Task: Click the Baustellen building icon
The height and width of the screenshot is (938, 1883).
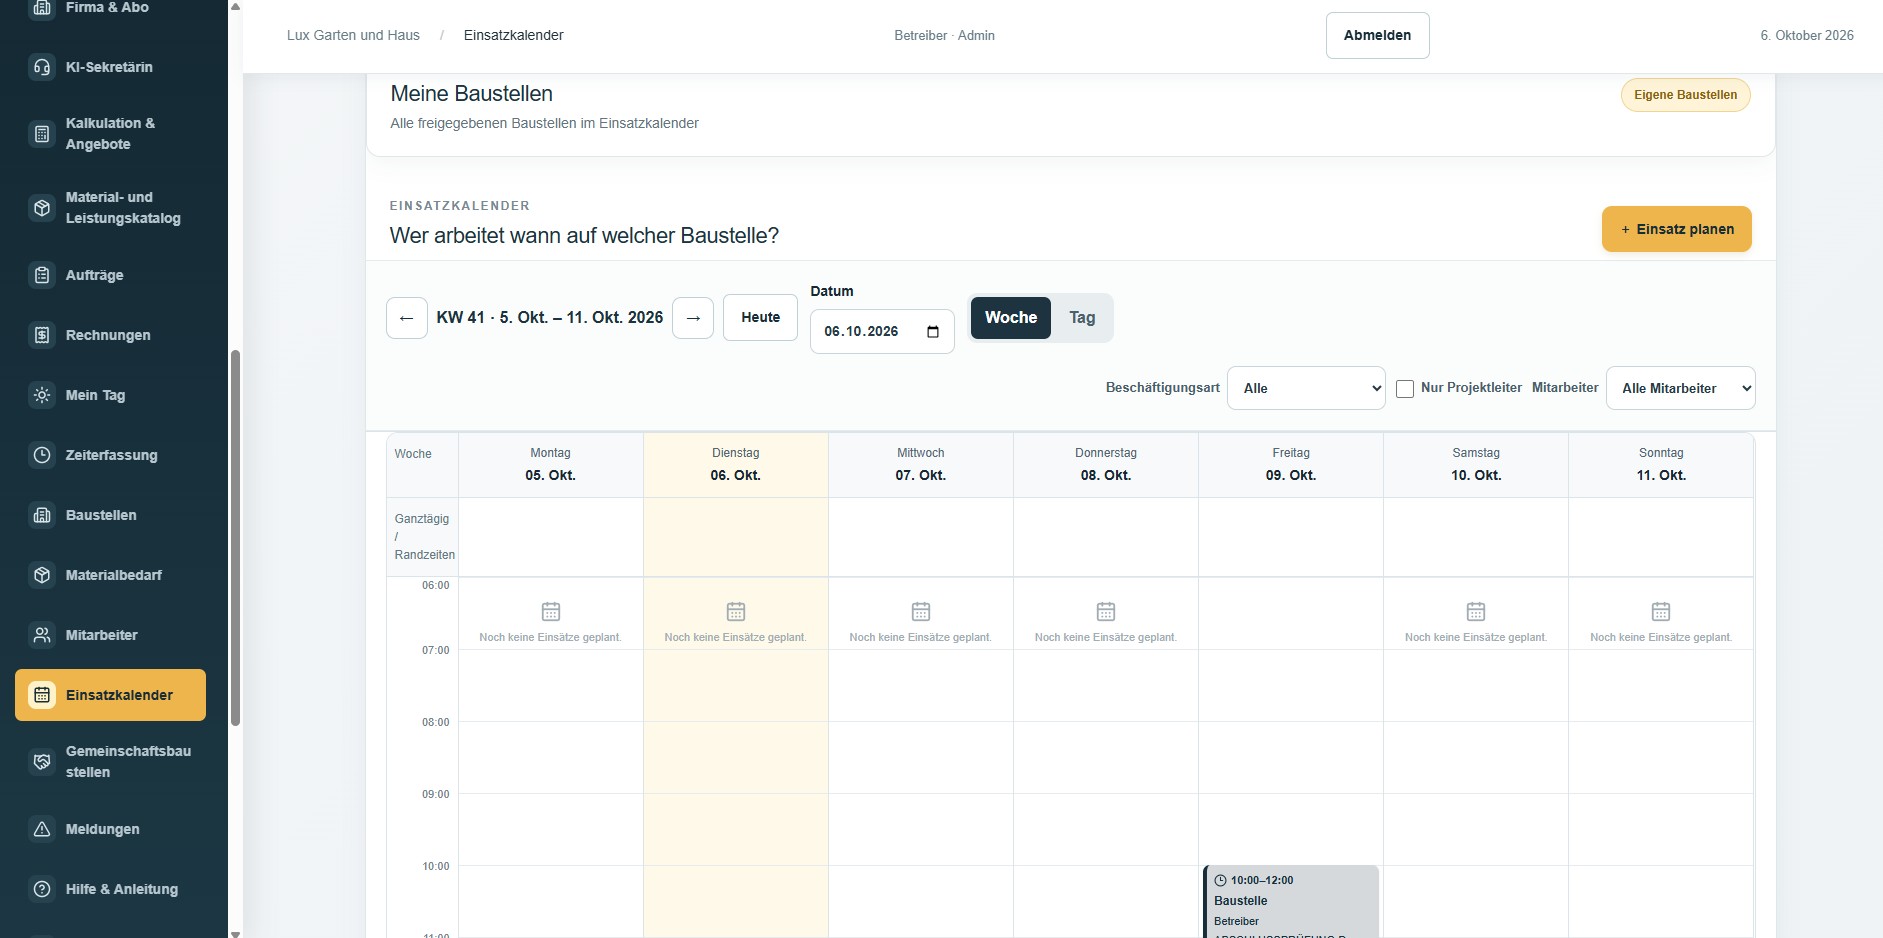Action: pos(42,515)
